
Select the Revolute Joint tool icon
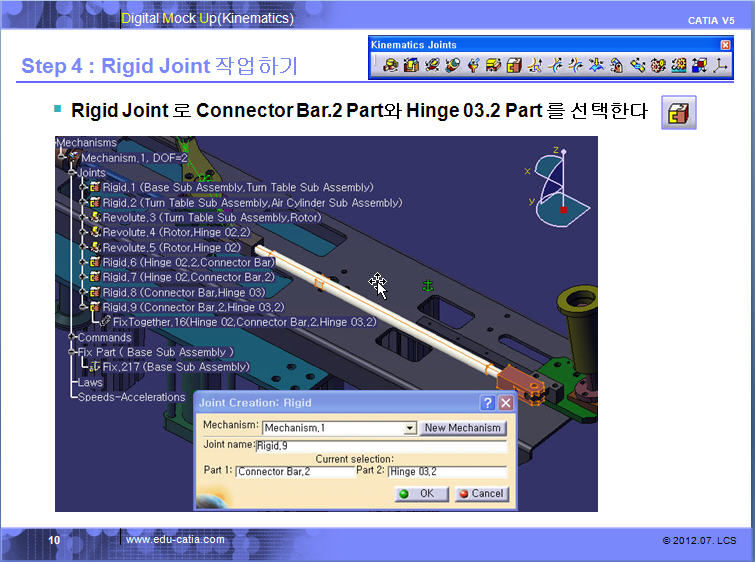pos(390,65)
